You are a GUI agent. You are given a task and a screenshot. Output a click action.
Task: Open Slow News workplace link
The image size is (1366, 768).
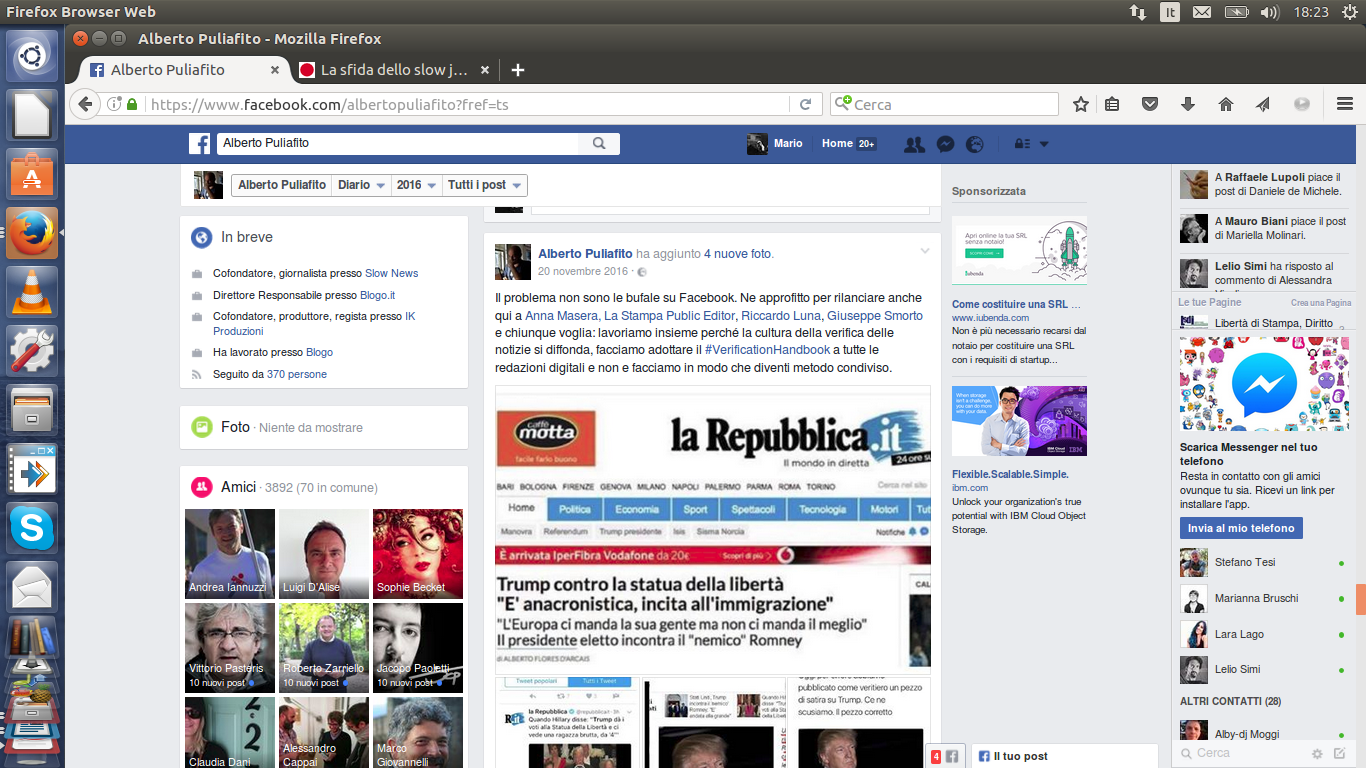point(392,273)
